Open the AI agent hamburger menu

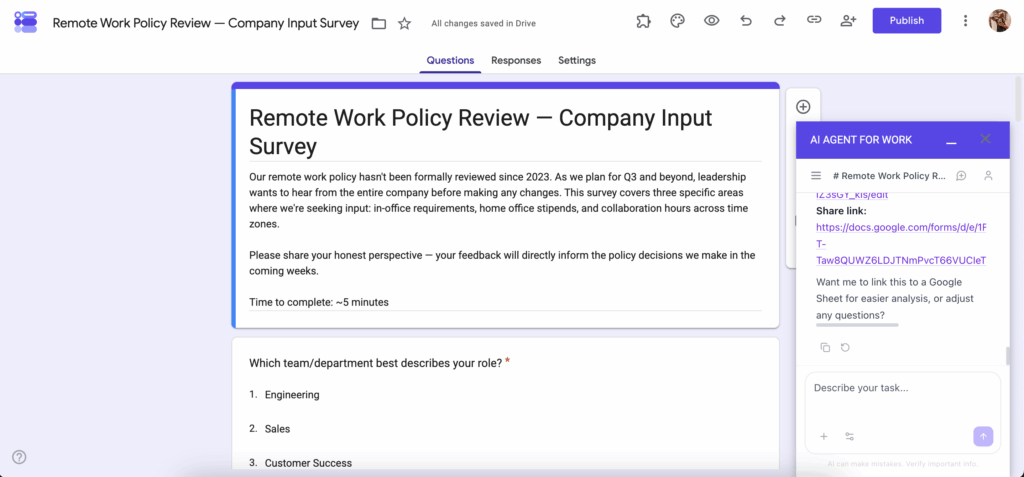pyautogui.click(x=816, y=176)
